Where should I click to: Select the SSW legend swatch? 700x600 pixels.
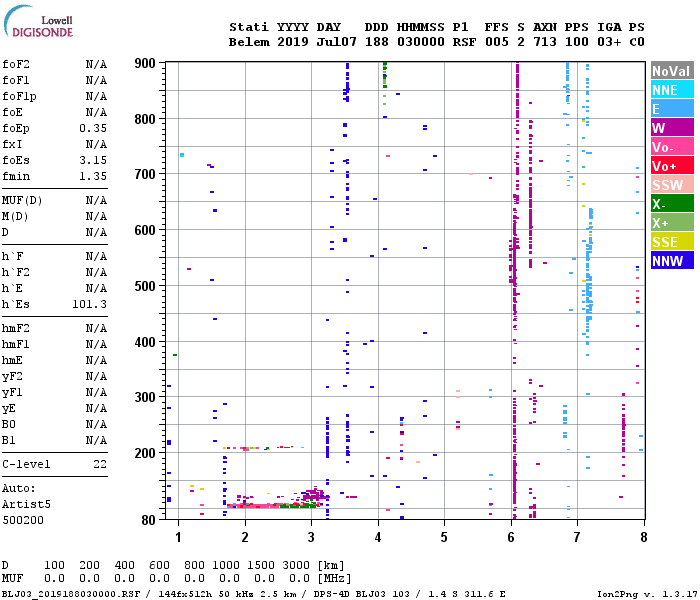tap(672, 185)
